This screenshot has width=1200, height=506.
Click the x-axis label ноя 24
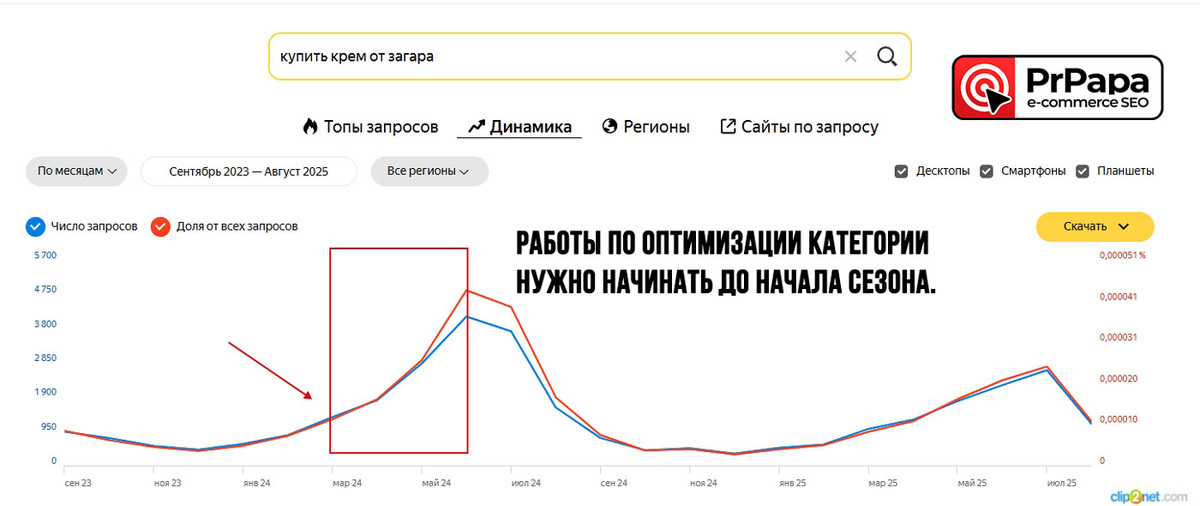coord(703,482)
